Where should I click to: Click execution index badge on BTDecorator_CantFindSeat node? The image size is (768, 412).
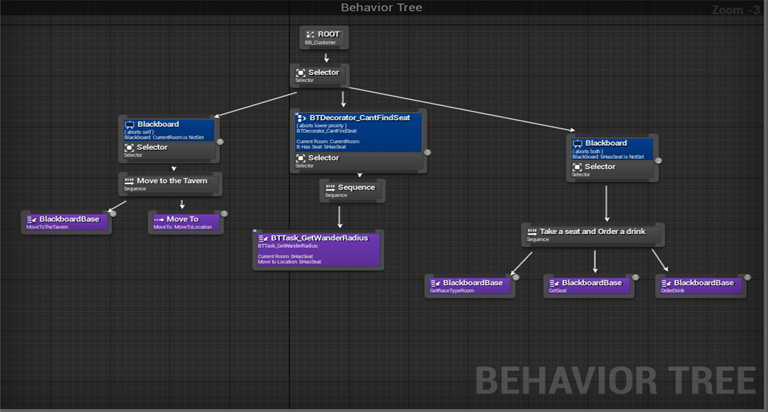(427, 152)
